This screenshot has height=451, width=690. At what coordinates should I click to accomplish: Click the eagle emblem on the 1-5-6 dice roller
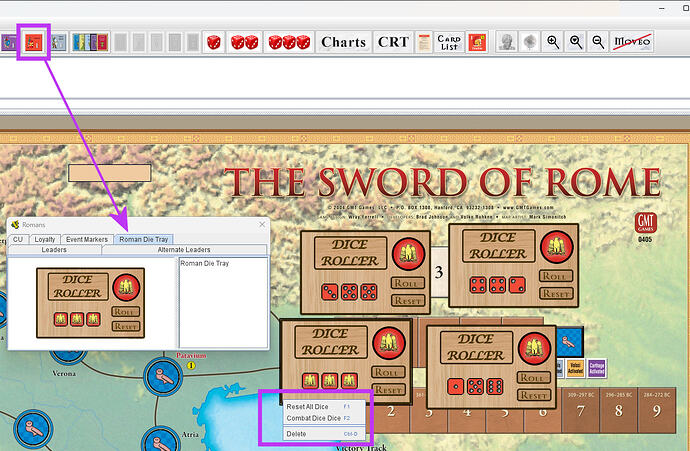click(534, 348)
